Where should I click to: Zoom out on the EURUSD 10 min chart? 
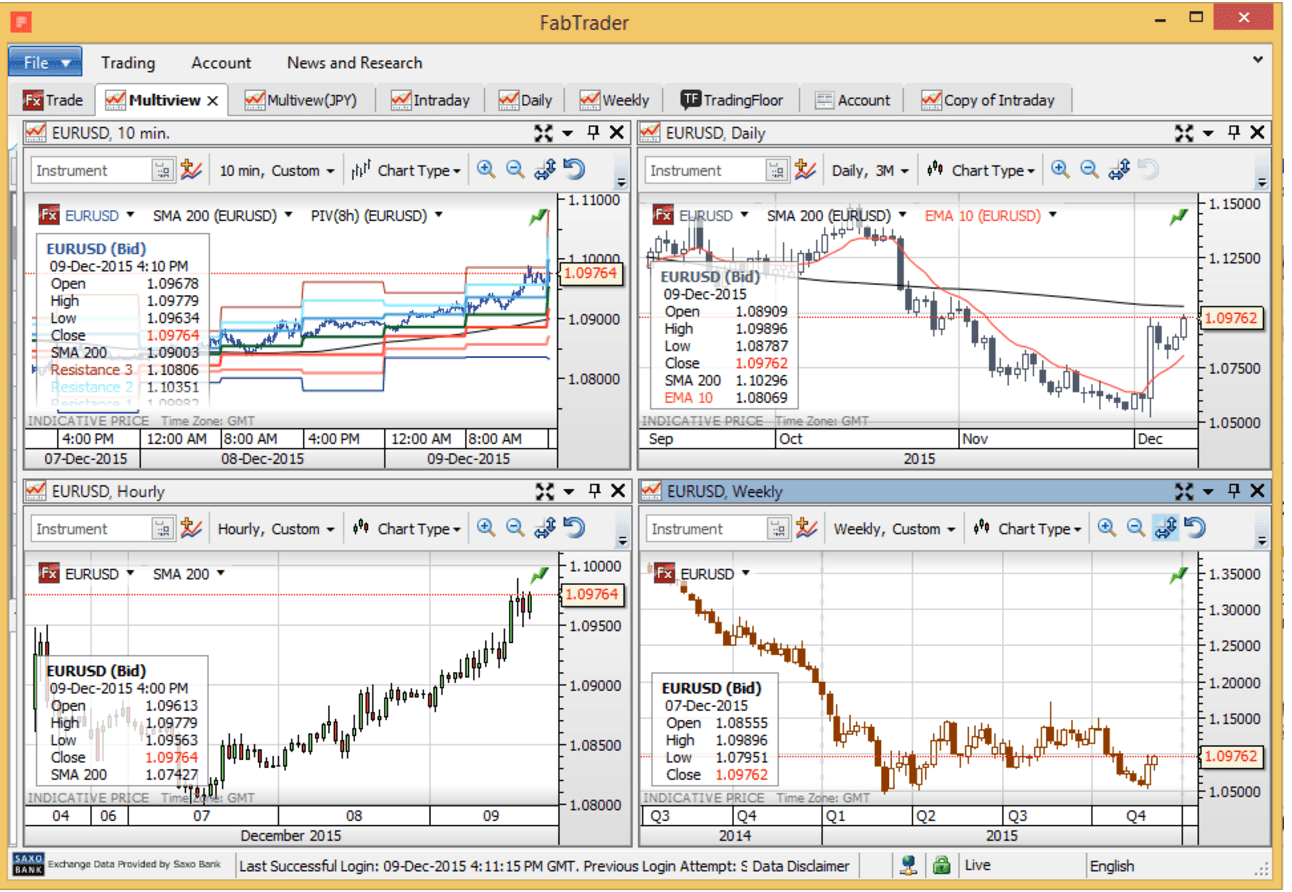tap(515, 169)
